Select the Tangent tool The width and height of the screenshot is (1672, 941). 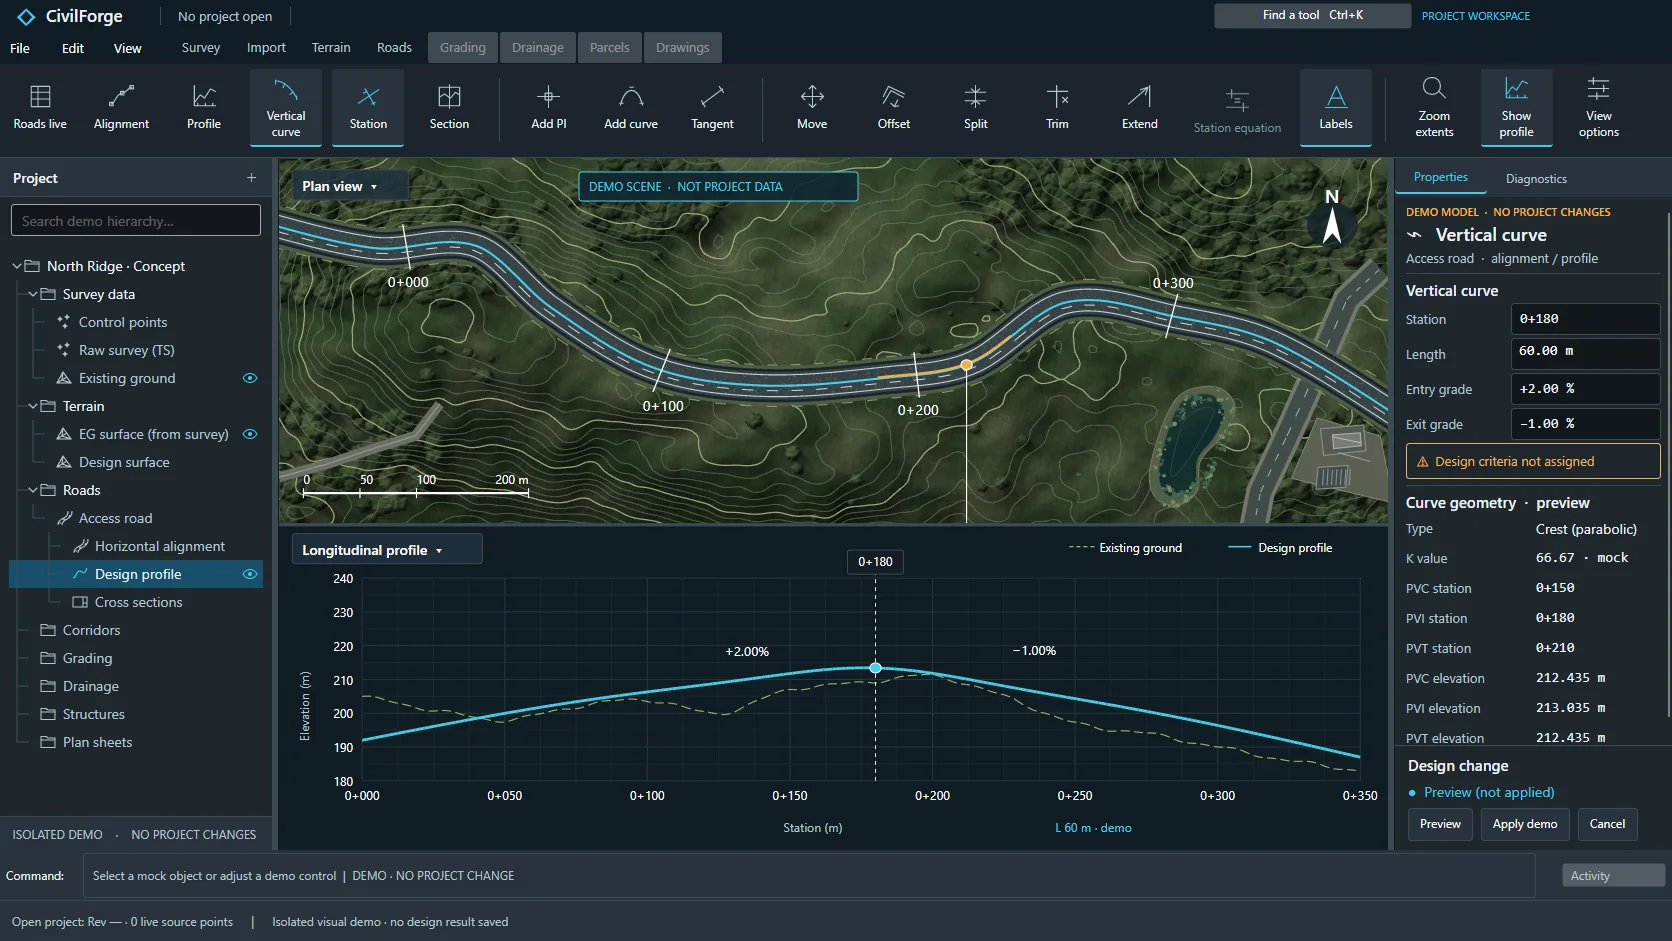click(712, 108)
